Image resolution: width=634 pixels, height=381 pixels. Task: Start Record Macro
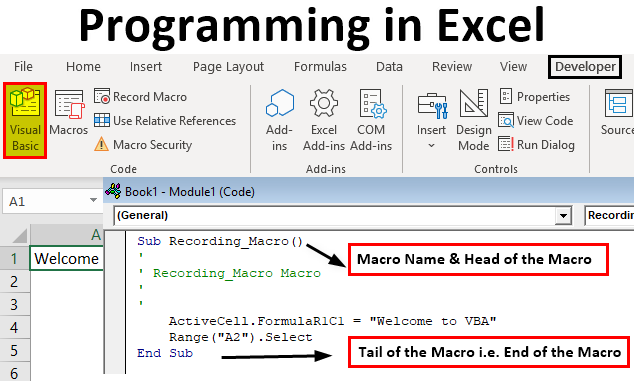[x=141, y=97]
